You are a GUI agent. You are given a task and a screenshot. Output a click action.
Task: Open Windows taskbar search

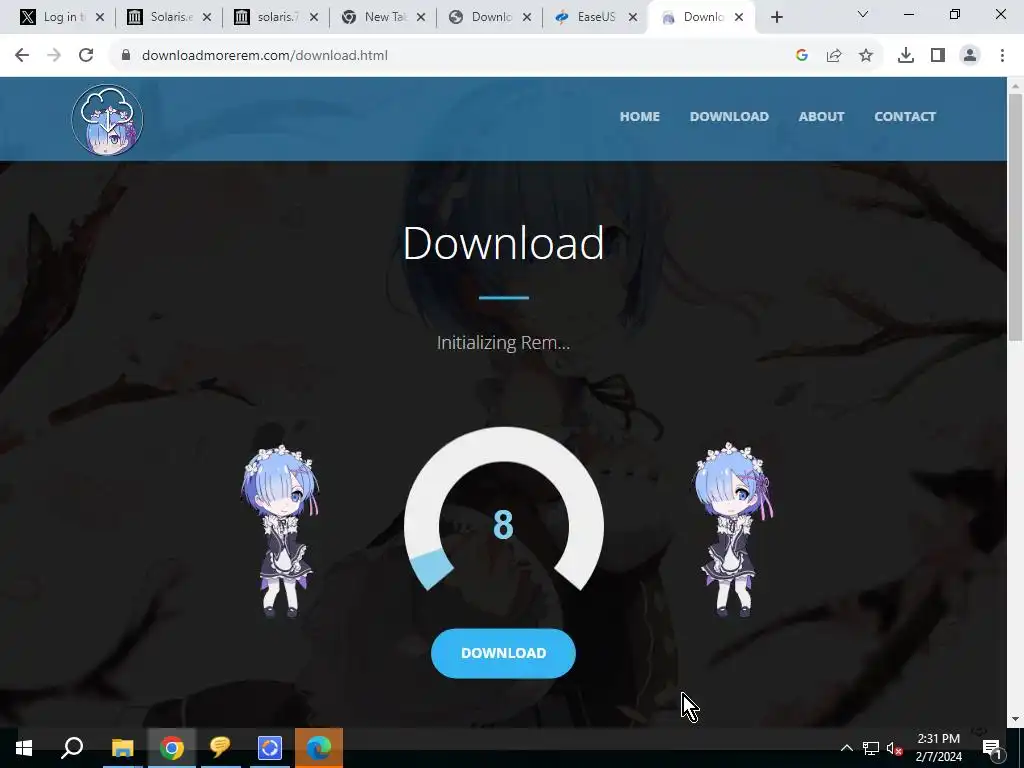coord(72,748)
